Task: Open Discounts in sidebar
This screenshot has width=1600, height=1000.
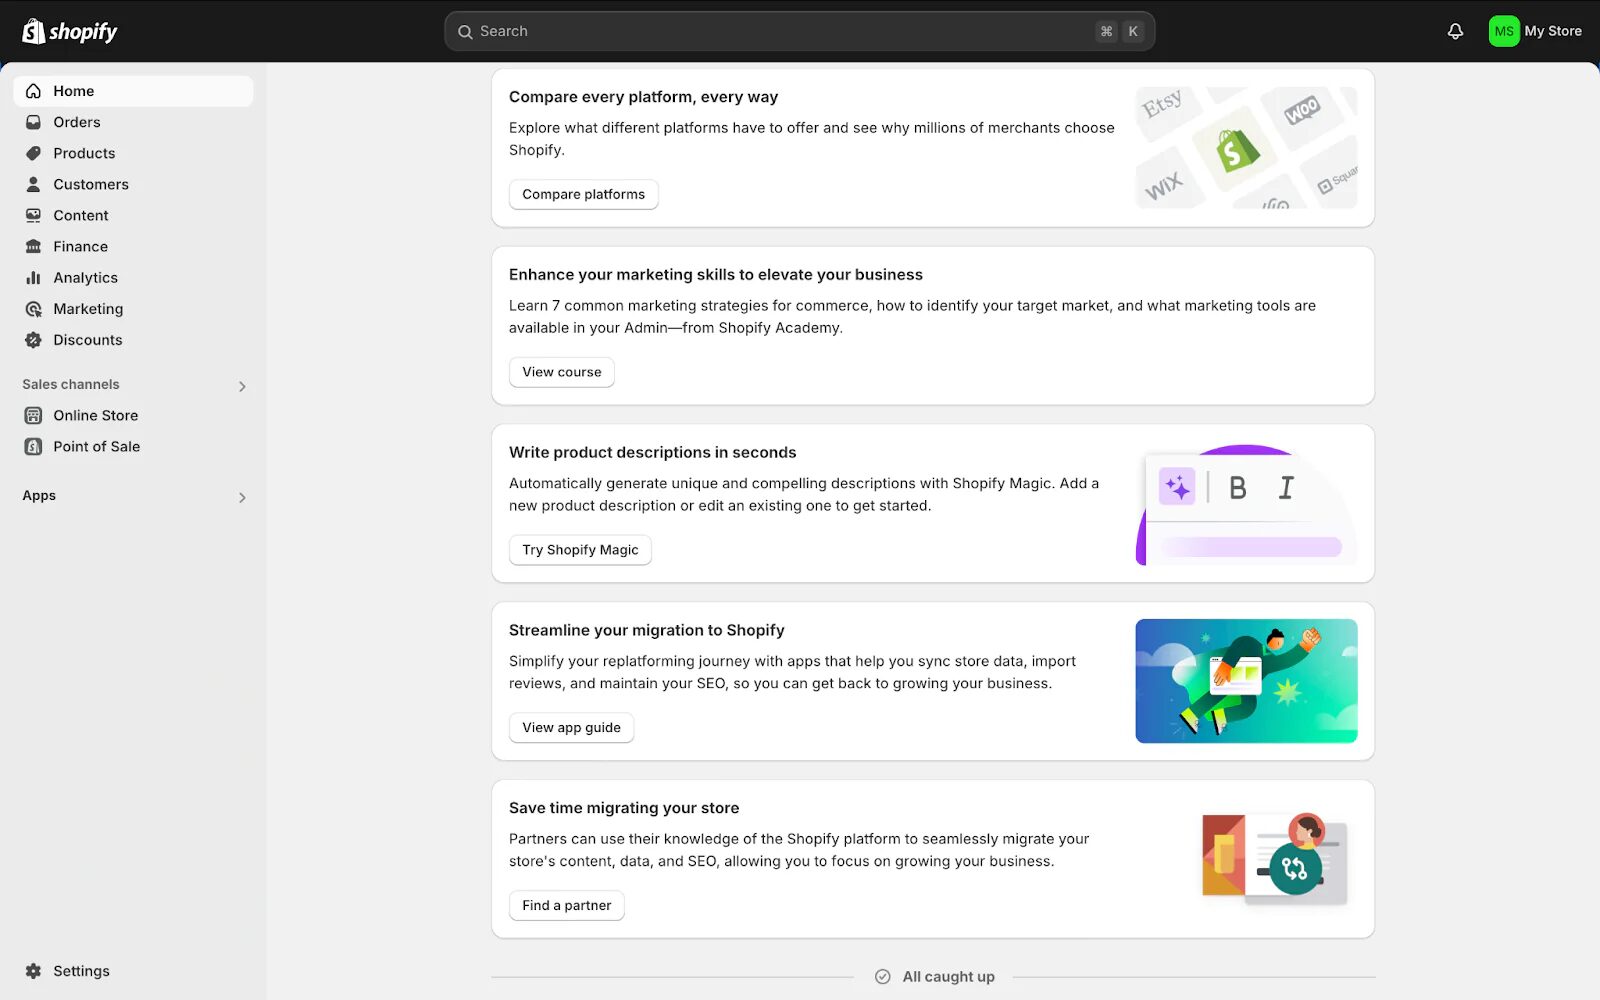Action: (x=133, y=340)
